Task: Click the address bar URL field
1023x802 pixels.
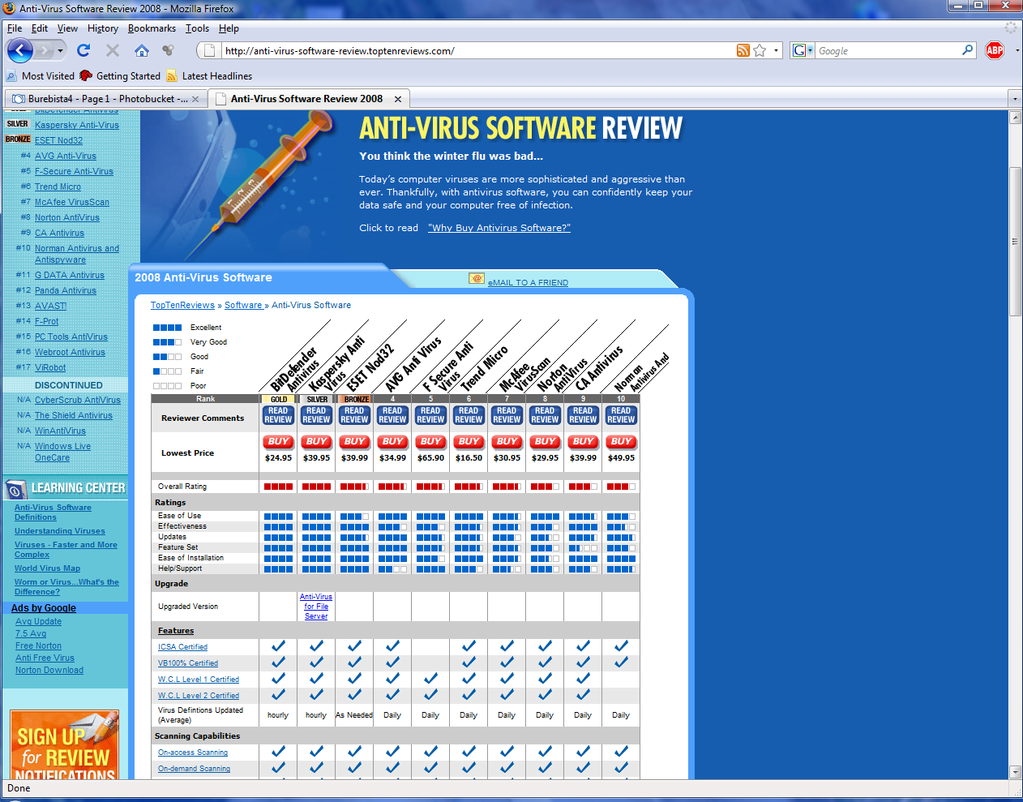Action: [478, 50]
